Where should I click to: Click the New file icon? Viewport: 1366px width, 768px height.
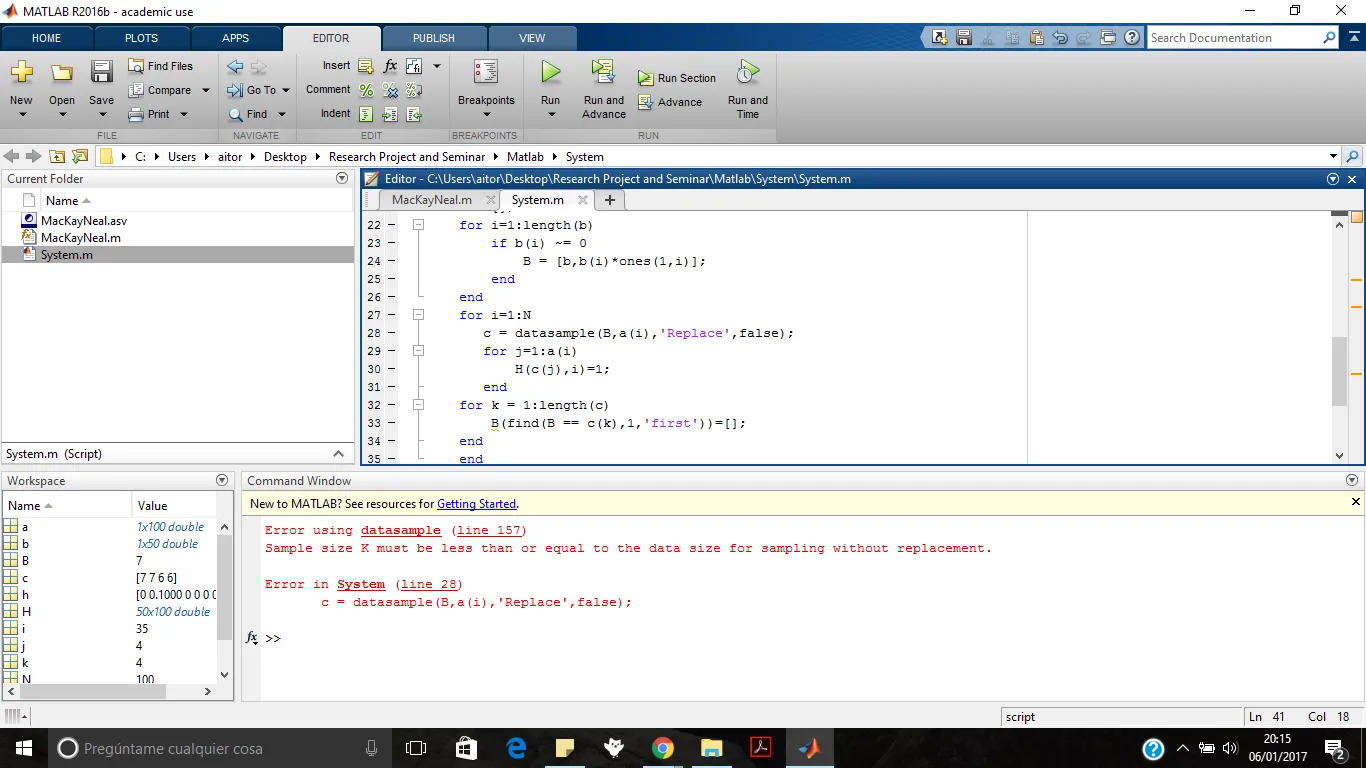(x=21, y=73)
